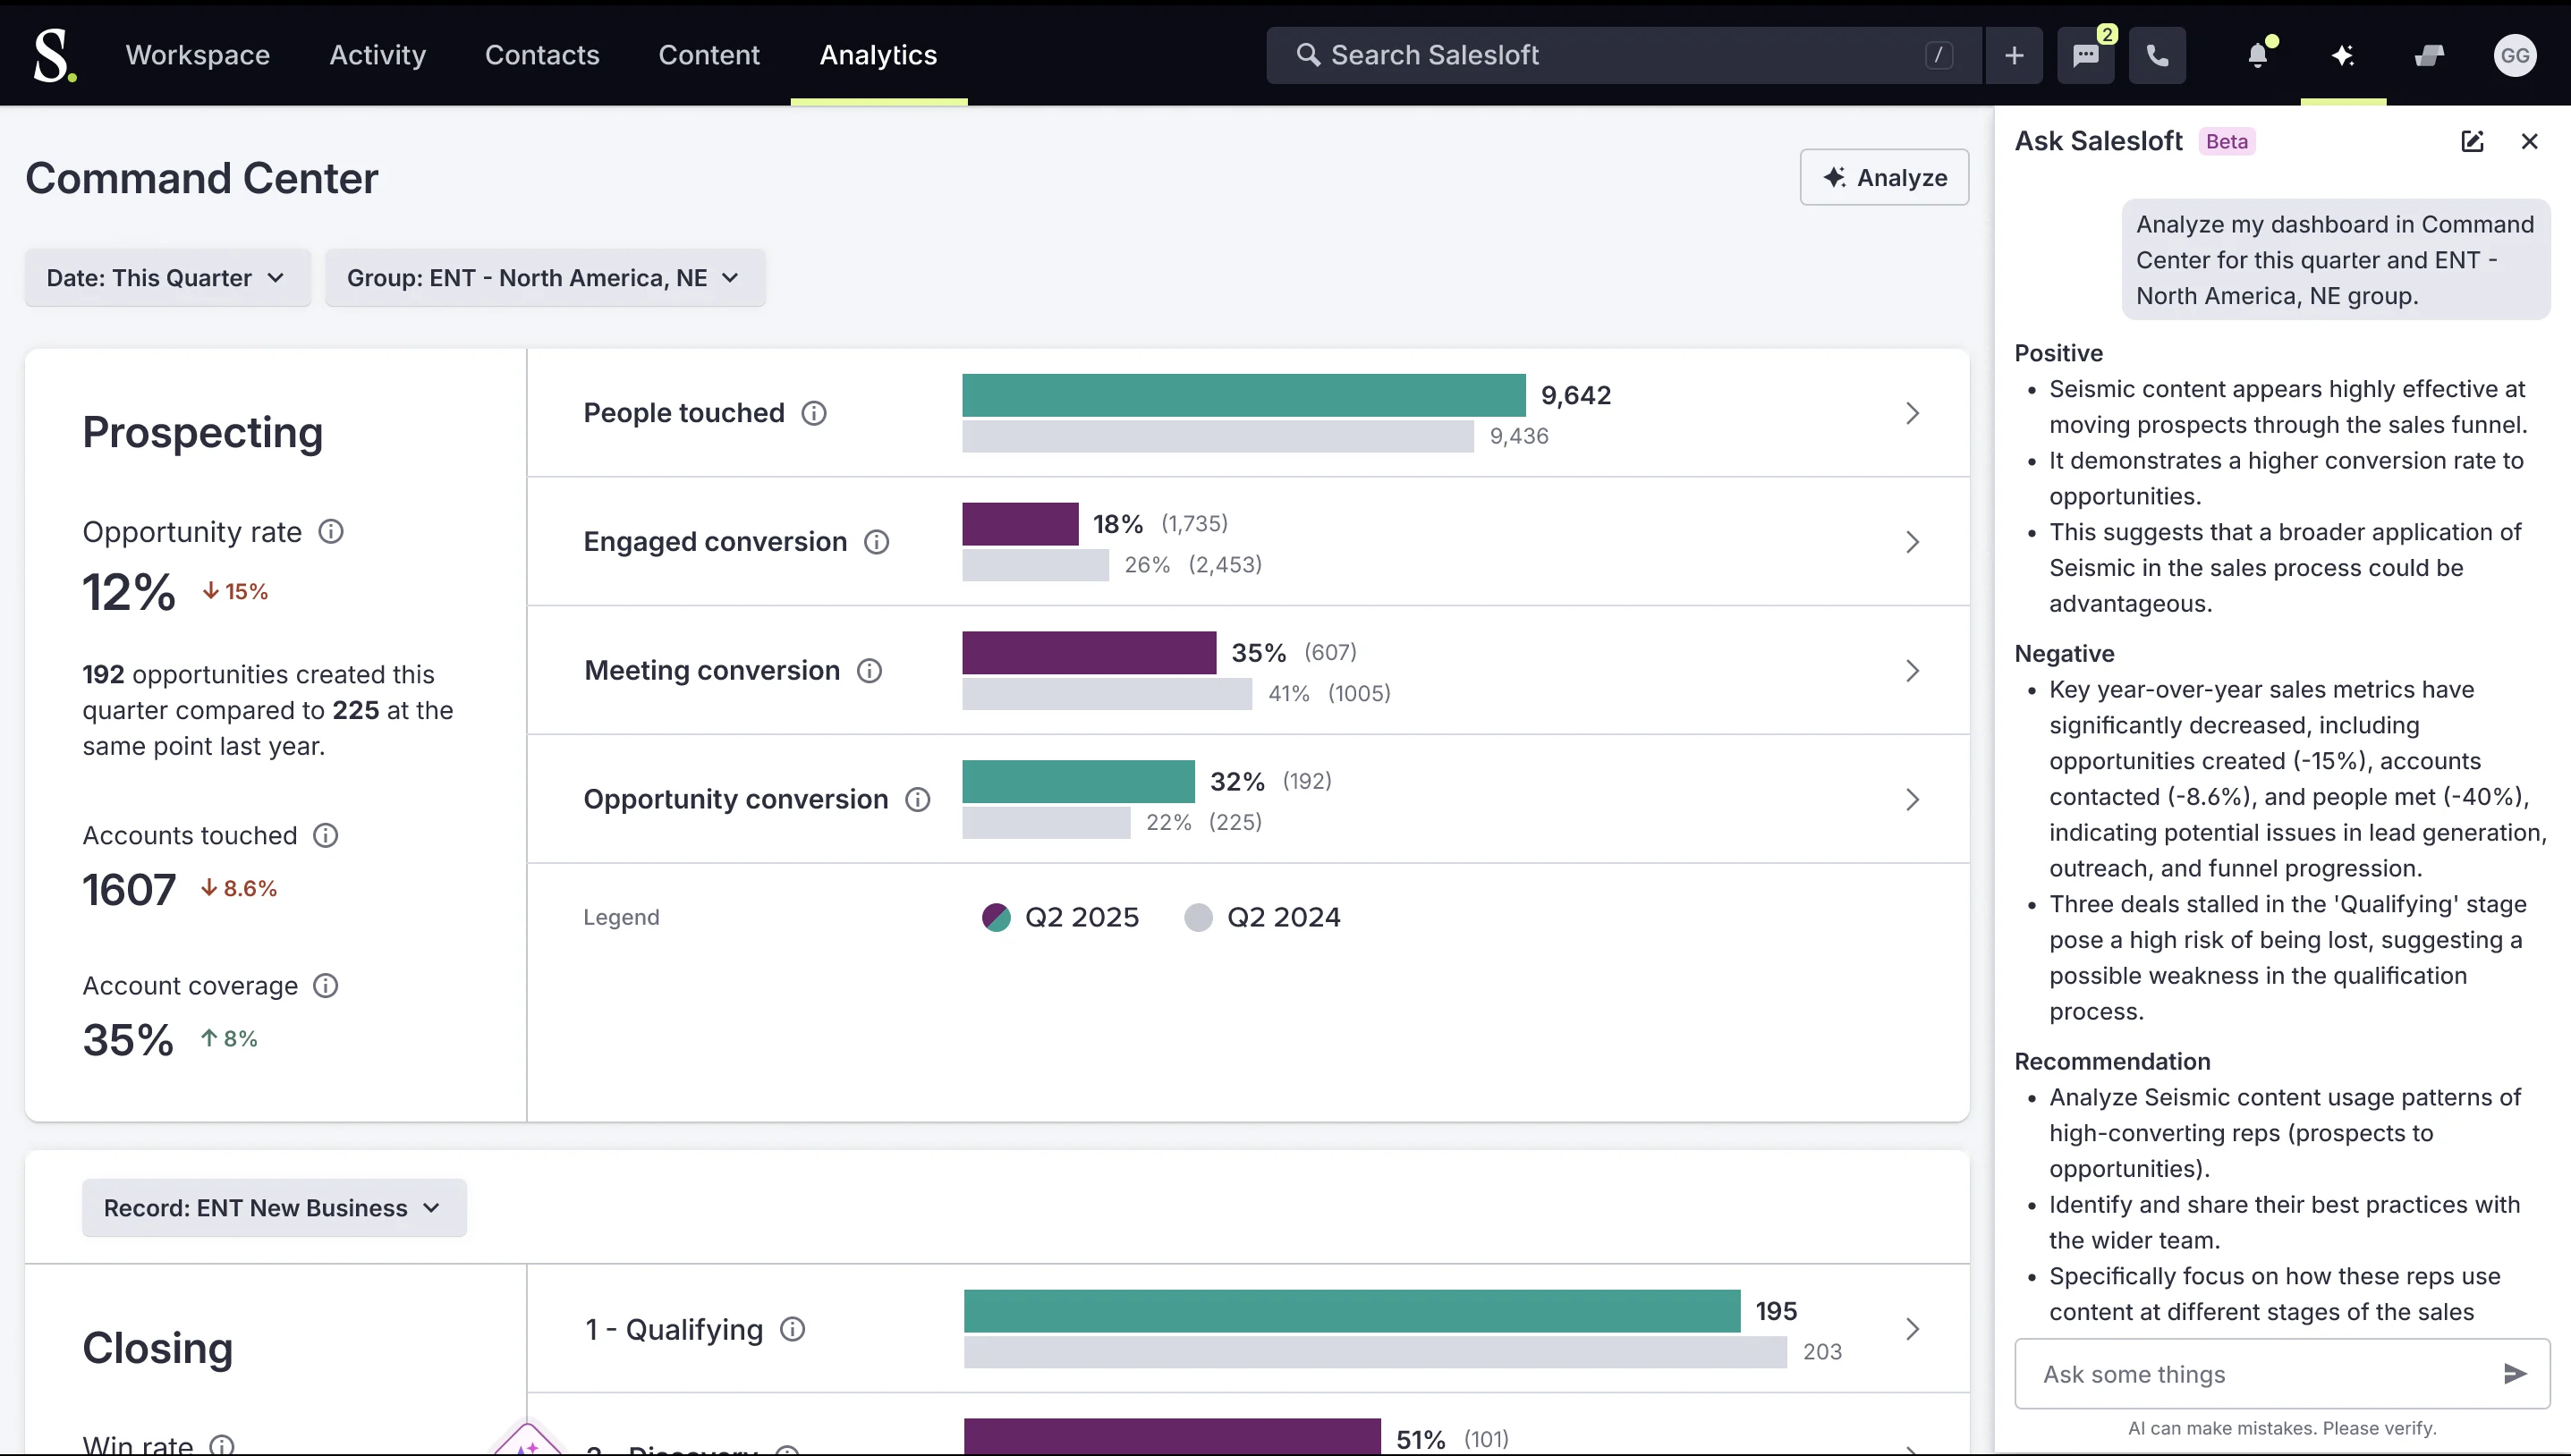2571x1456 pixels.
Task: Show info for Win rate
Action: click(x=222, y=1445)
